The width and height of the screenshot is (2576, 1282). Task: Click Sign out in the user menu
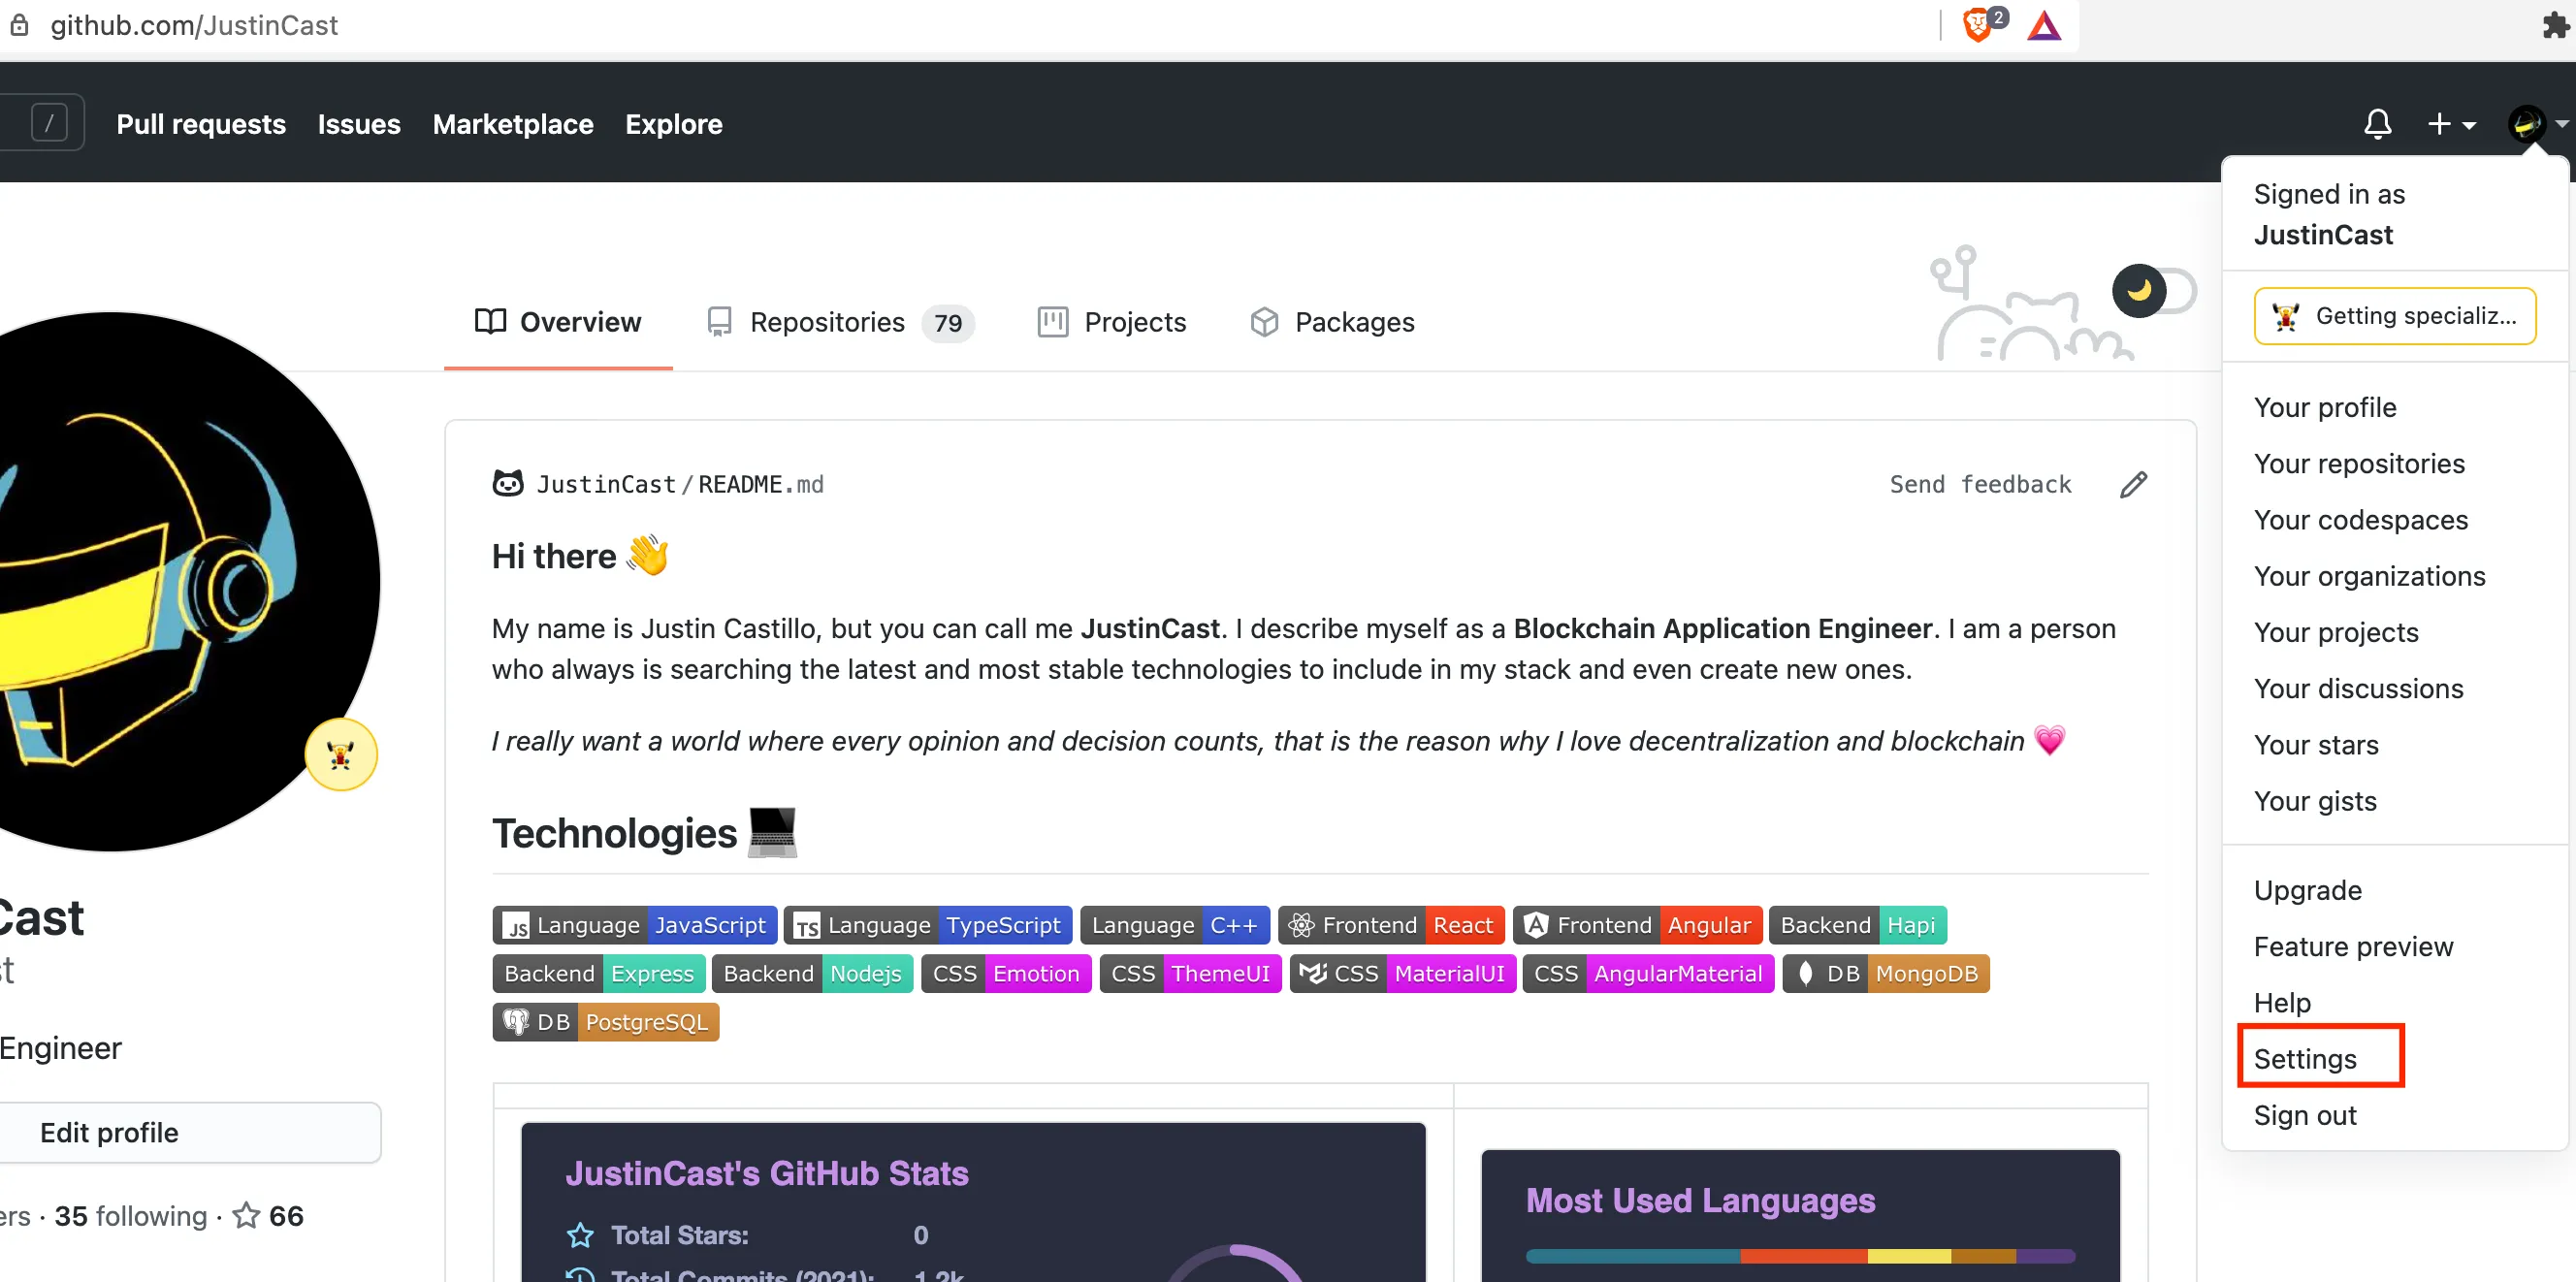[x=2305, y=1115]
